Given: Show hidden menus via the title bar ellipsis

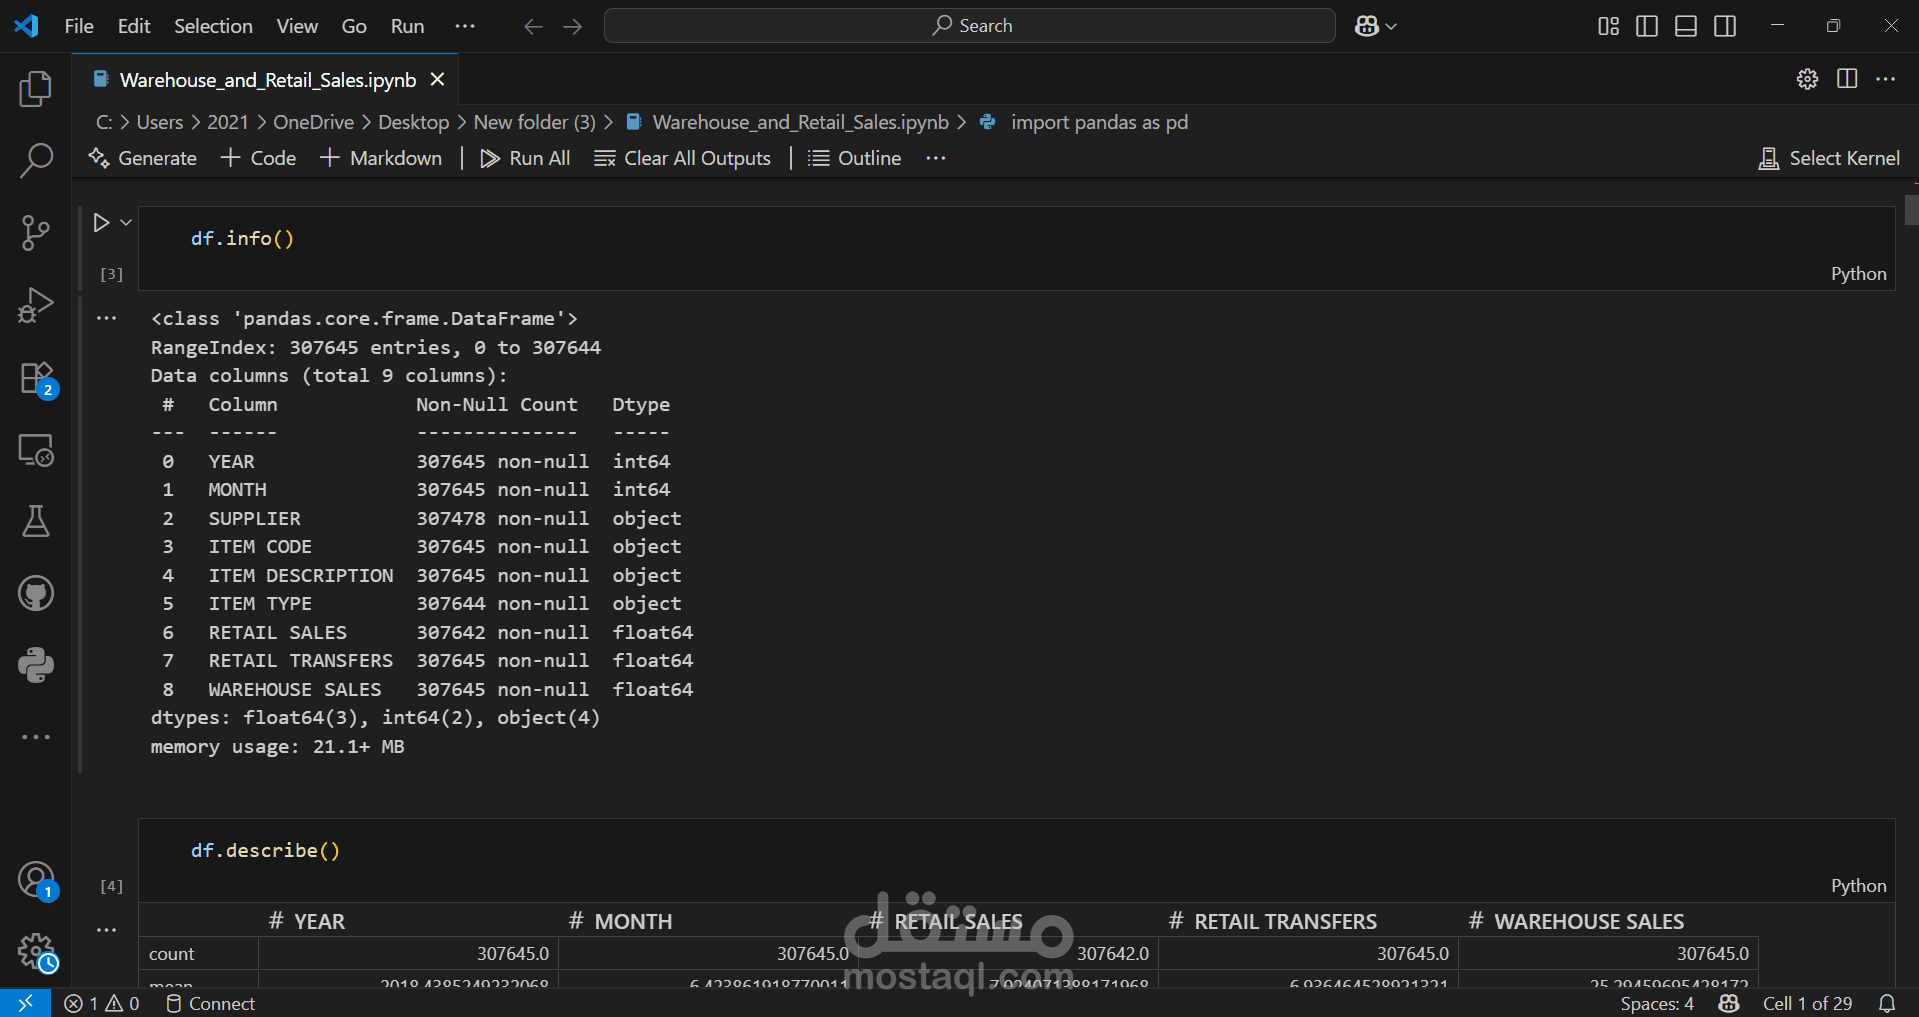Looking at the screenshot, I should pyautogui.click(x=465, y=26).
